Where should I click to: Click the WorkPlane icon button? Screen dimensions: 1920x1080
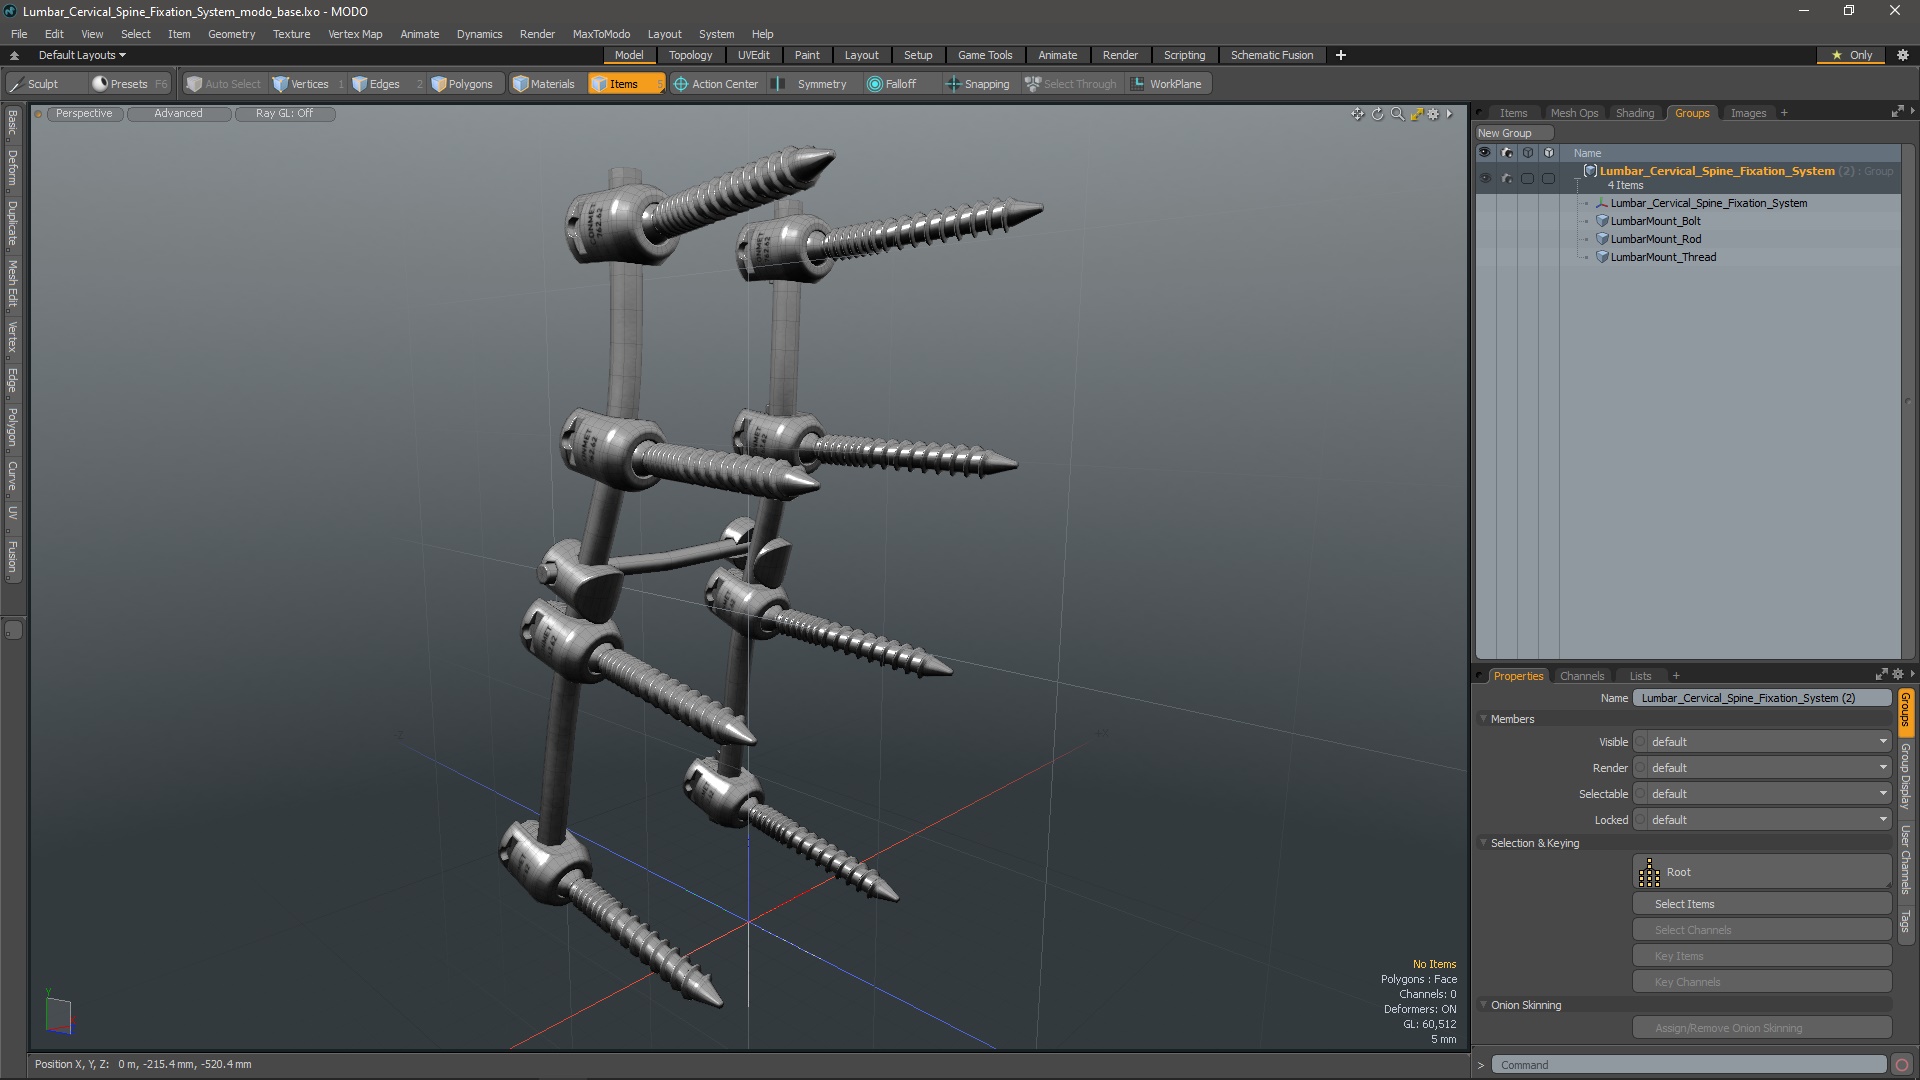click(1166, 84)
